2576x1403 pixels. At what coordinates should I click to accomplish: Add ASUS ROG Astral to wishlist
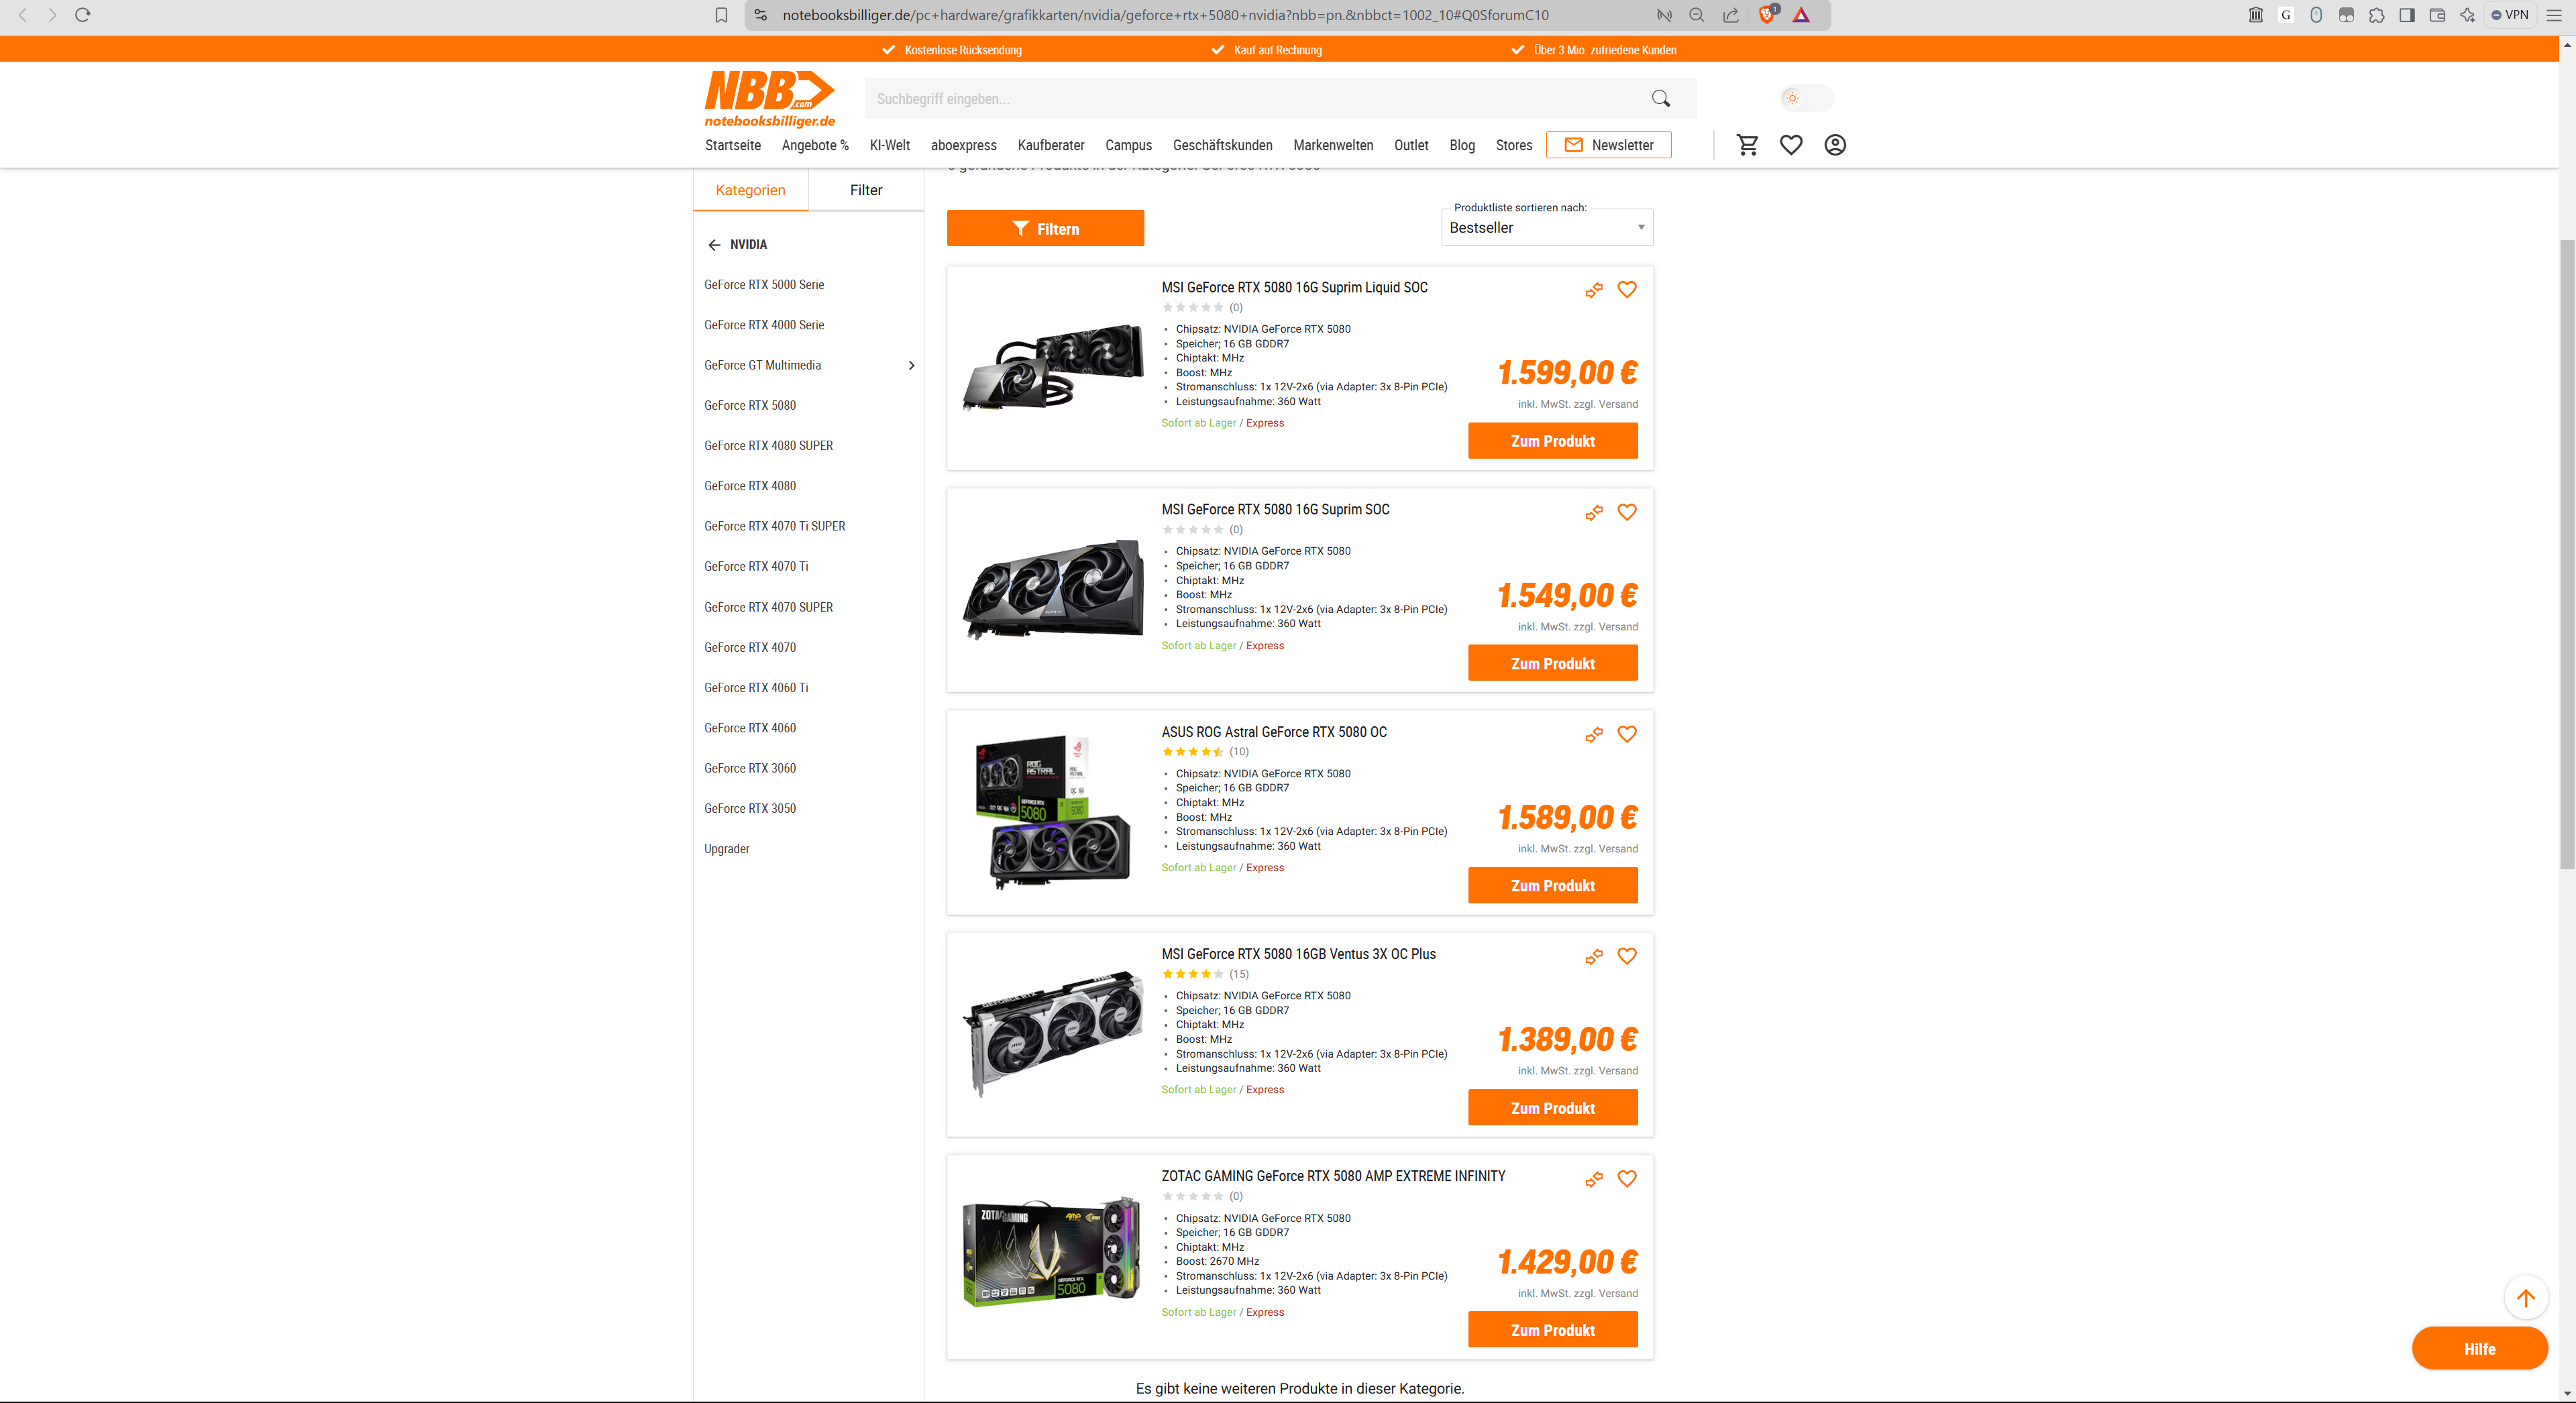coord(1627,734)
